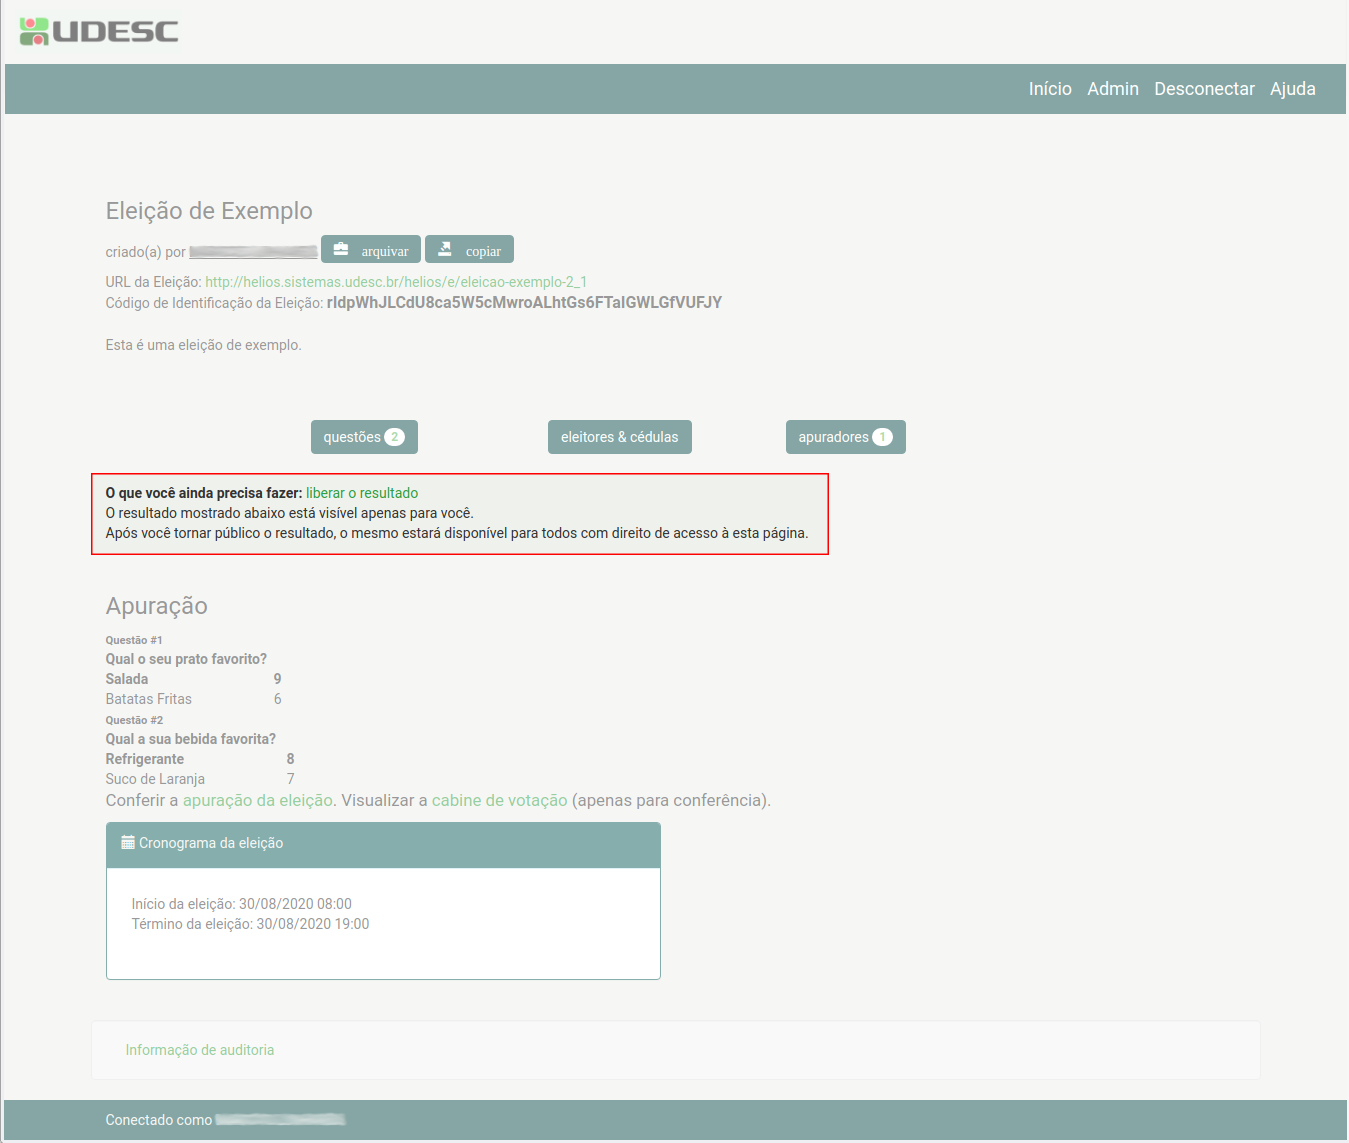Click the liberar o resultado link
The image size is (1349, 1143).
362,493
